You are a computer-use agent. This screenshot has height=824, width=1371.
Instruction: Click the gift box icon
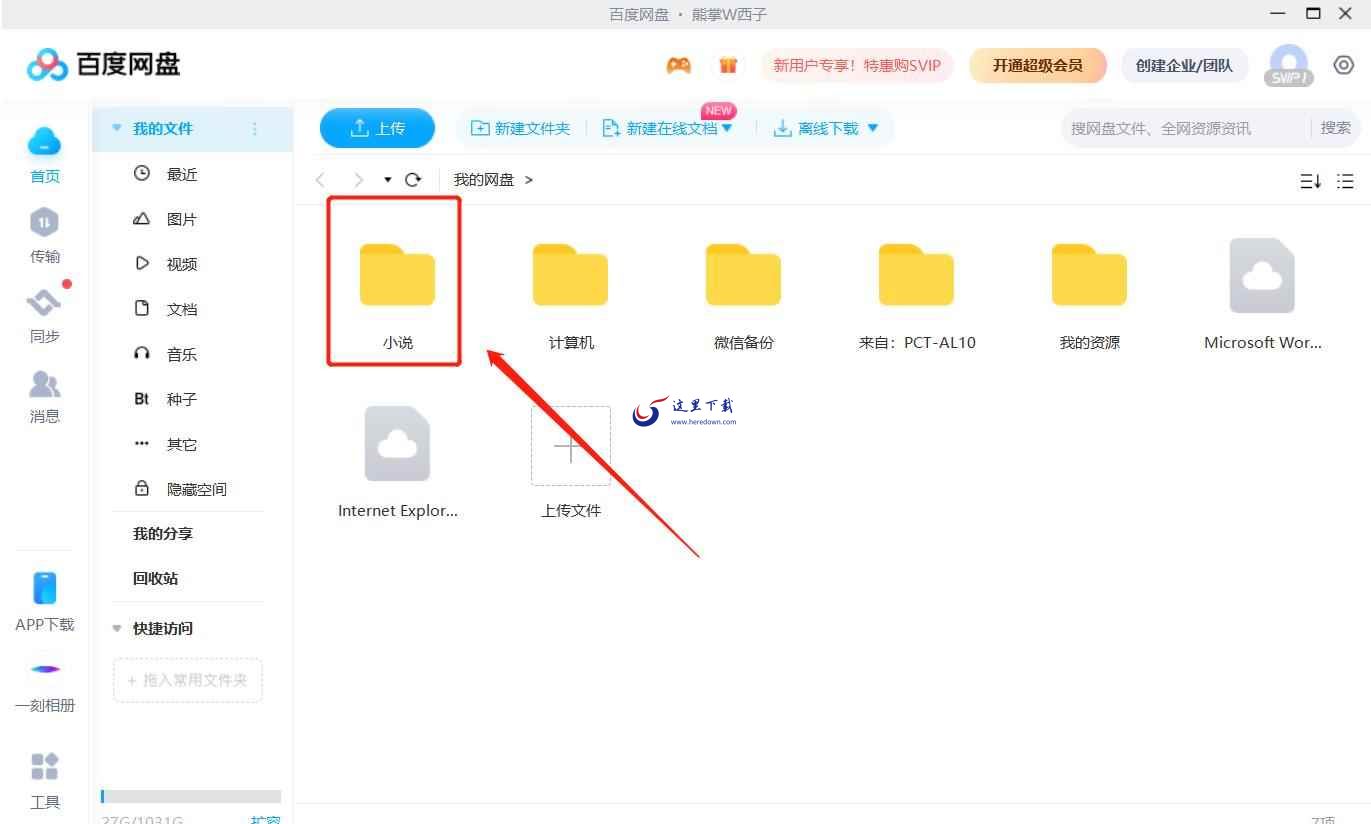(x=728, y=66)
